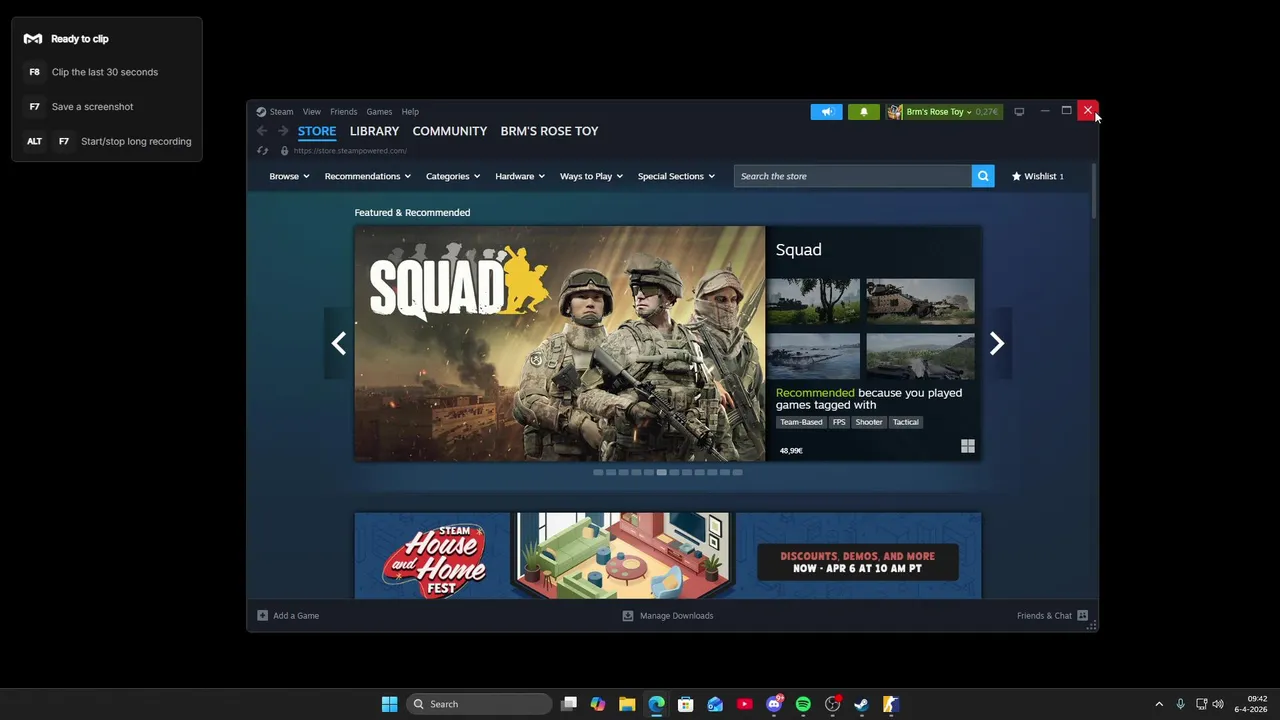
Task: Open Windows Start menu
Action: pyautogui.click(x=389, y=704)
